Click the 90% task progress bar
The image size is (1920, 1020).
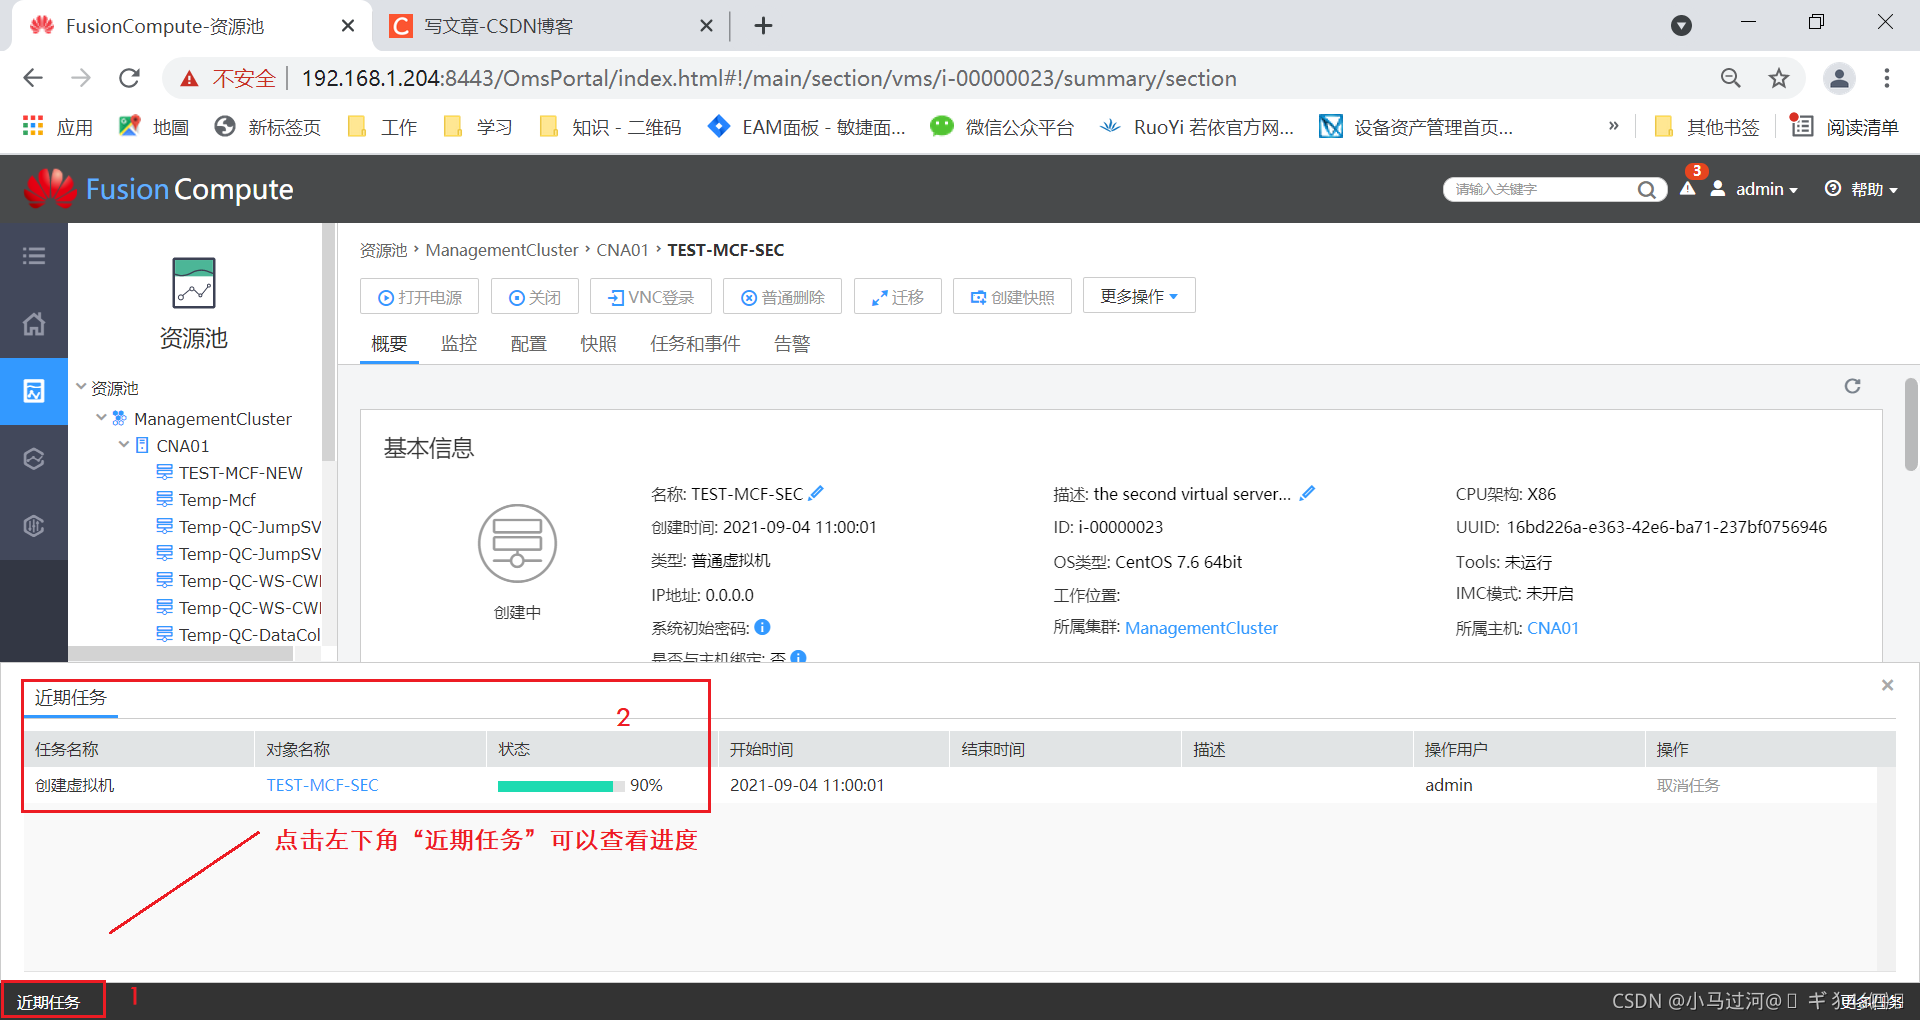tap(556, 785)
